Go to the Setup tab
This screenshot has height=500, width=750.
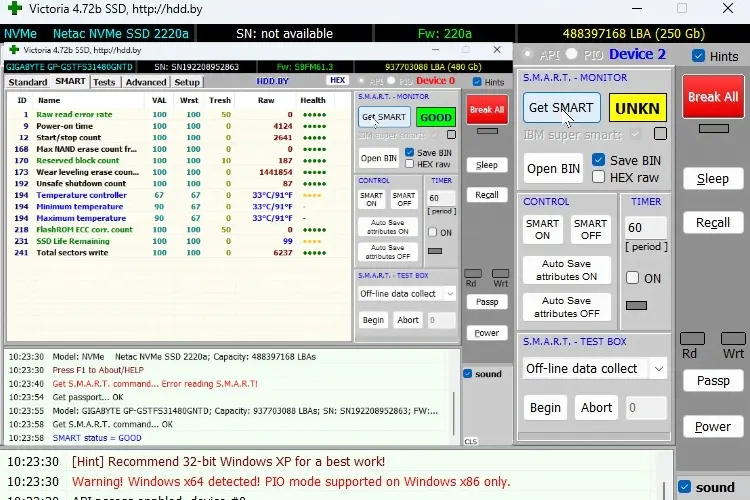(187, 82)
